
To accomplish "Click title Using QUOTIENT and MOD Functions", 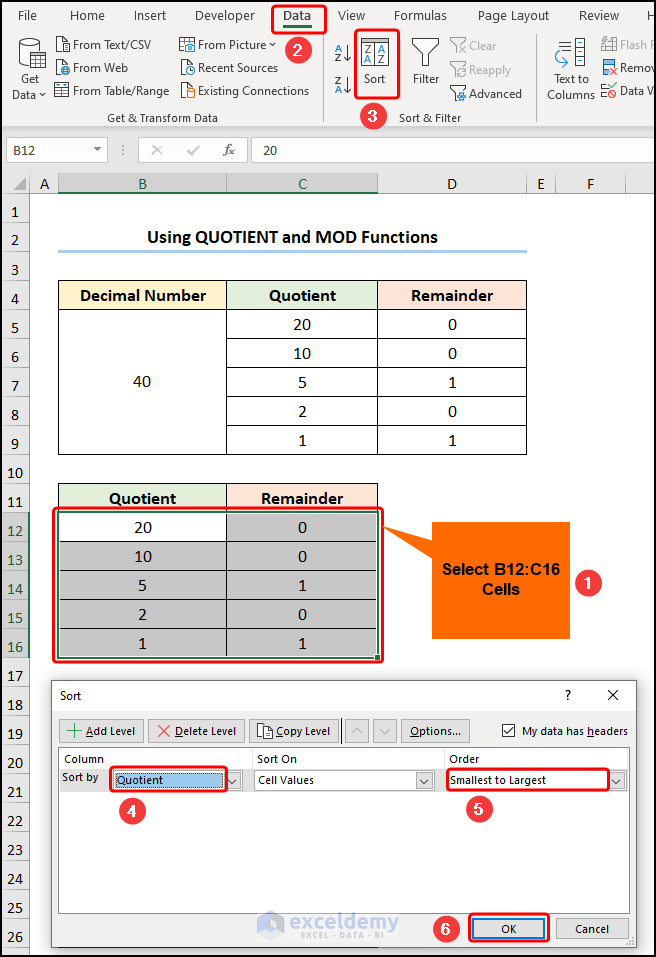I will pos(292,237).
